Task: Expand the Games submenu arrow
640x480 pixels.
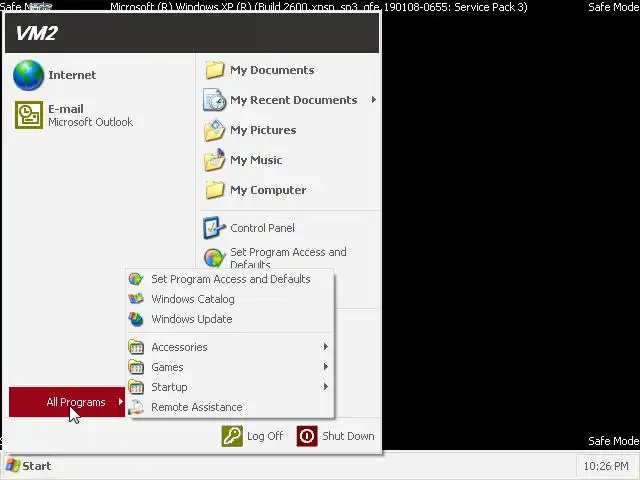Action: point(325,367)
